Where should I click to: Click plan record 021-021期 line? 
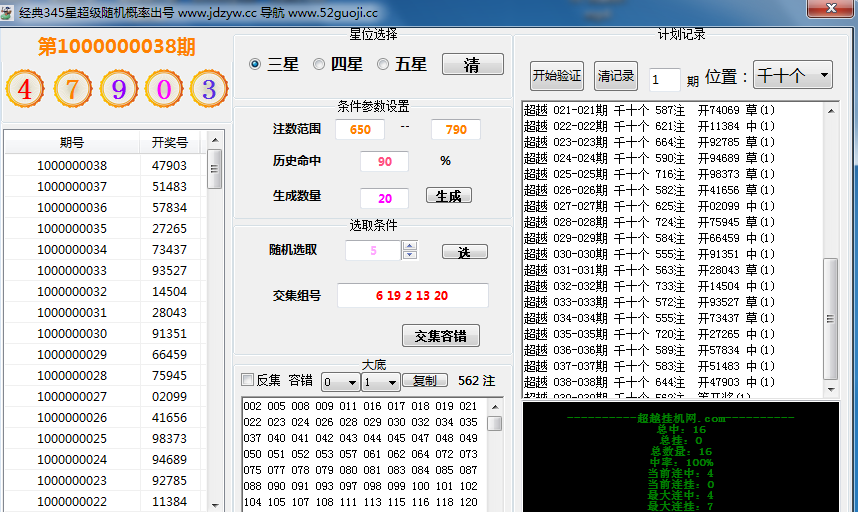coord(650,110)
